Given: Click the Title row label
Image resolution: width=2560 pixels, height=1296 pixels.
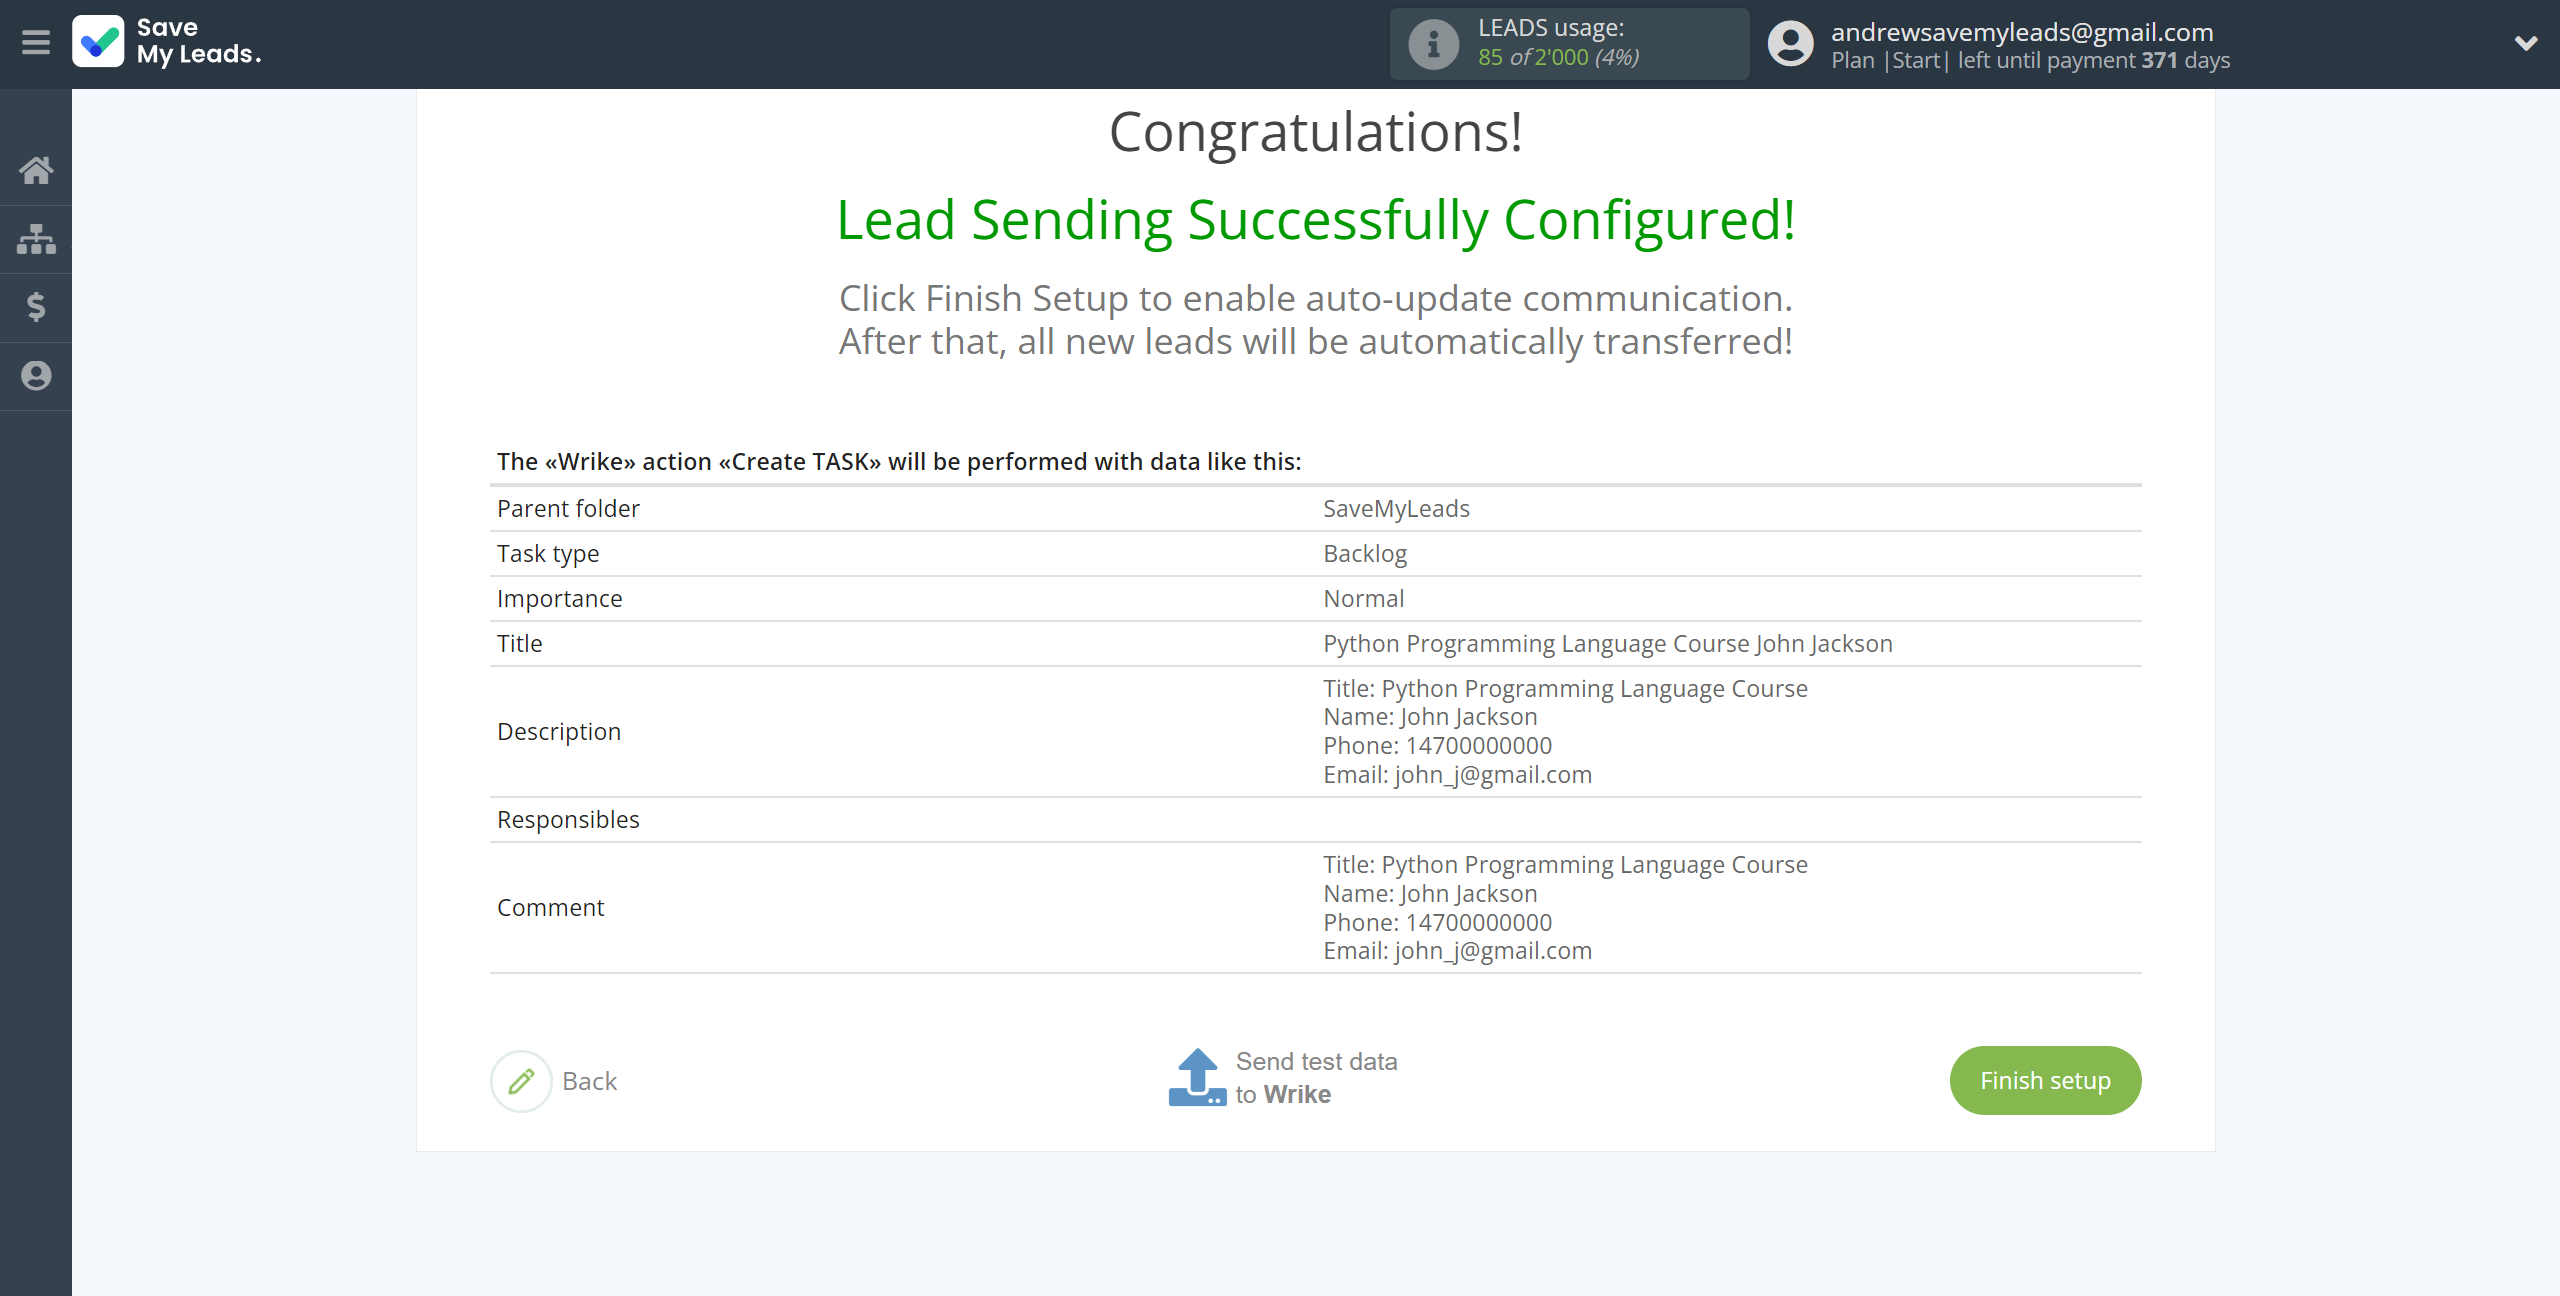Looking at the screenshot, I should pyautogui.click(x=519, y=643).
